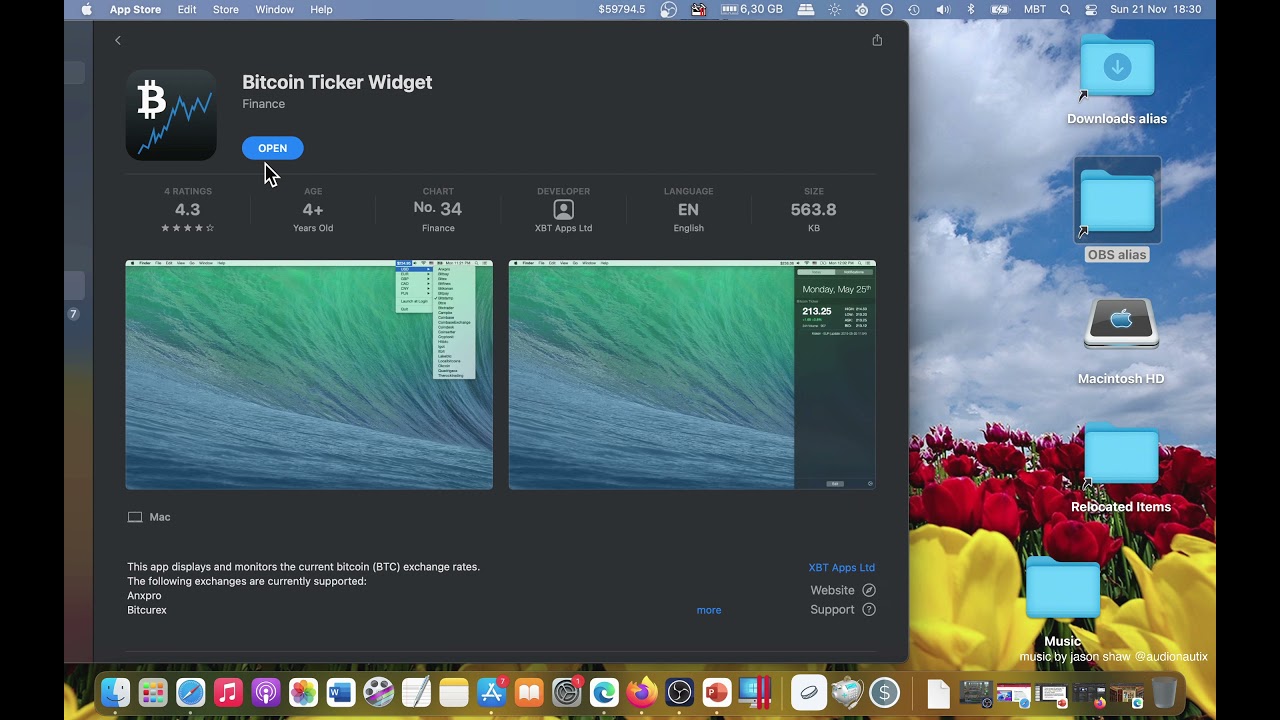Open System Preferences in the Dock

click(x=567, y=692)
